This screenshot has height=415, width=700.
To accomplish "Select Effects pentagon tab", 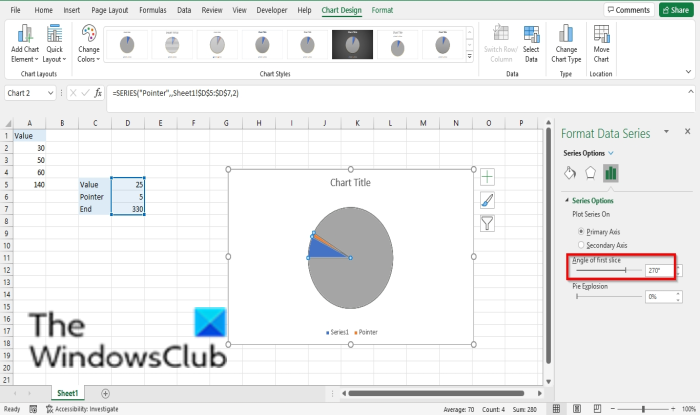I will 590,173.
